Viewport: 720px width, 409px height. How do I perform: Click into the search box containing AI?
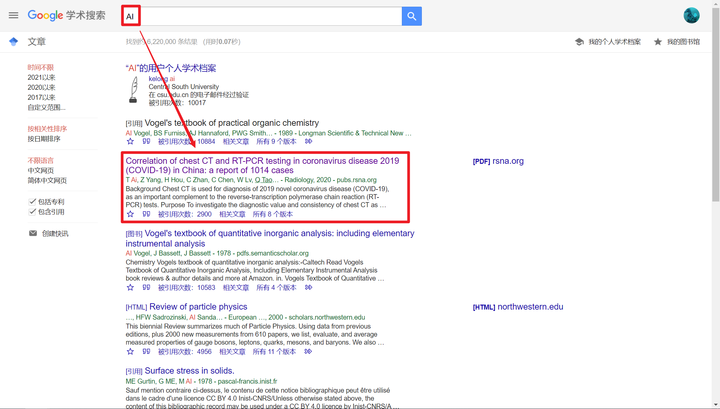coord(262,16)
